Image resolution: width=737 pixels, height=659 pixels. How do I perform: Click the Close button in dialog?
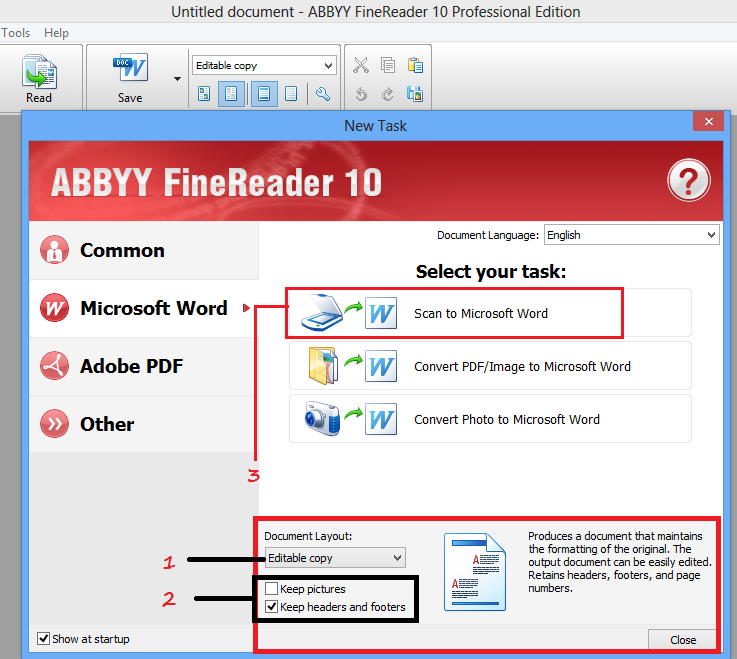[x=682, y=640]
